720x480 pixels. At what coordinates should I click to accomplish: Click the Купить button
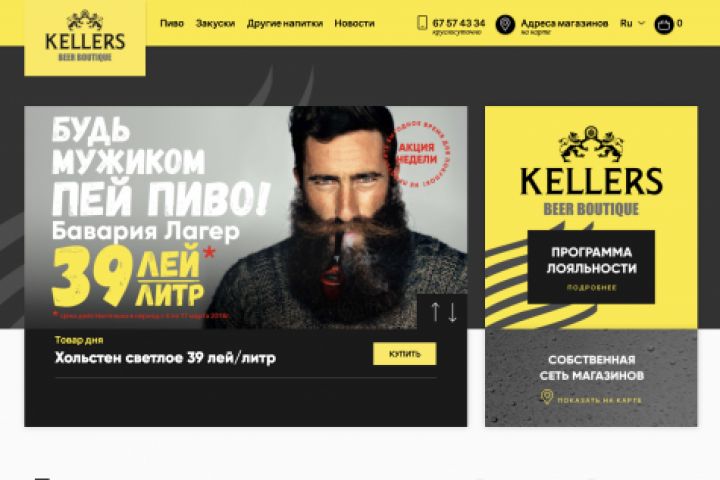[405, 354]
